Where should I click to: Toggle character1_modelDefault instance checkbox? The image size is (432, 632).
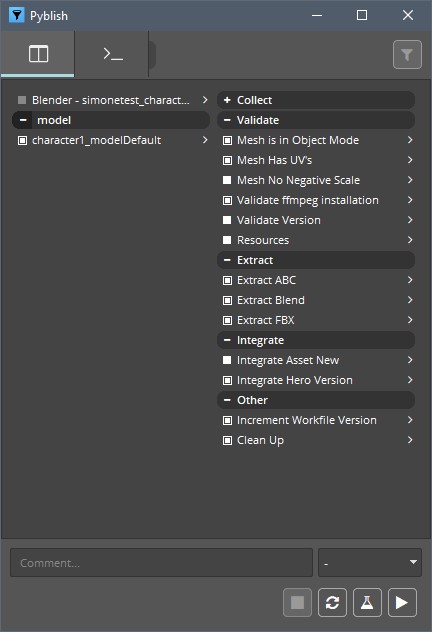coord(22,140)
